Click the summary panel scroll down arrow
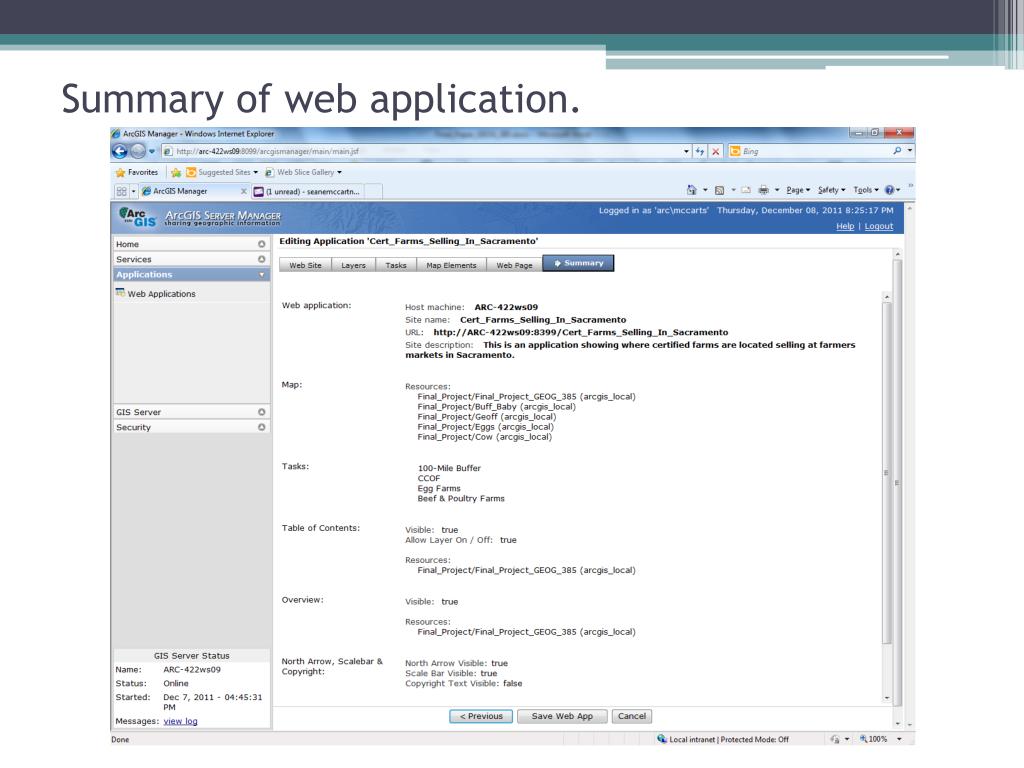The height and width of the screenshot is (768, 1024). coord(887,698)
